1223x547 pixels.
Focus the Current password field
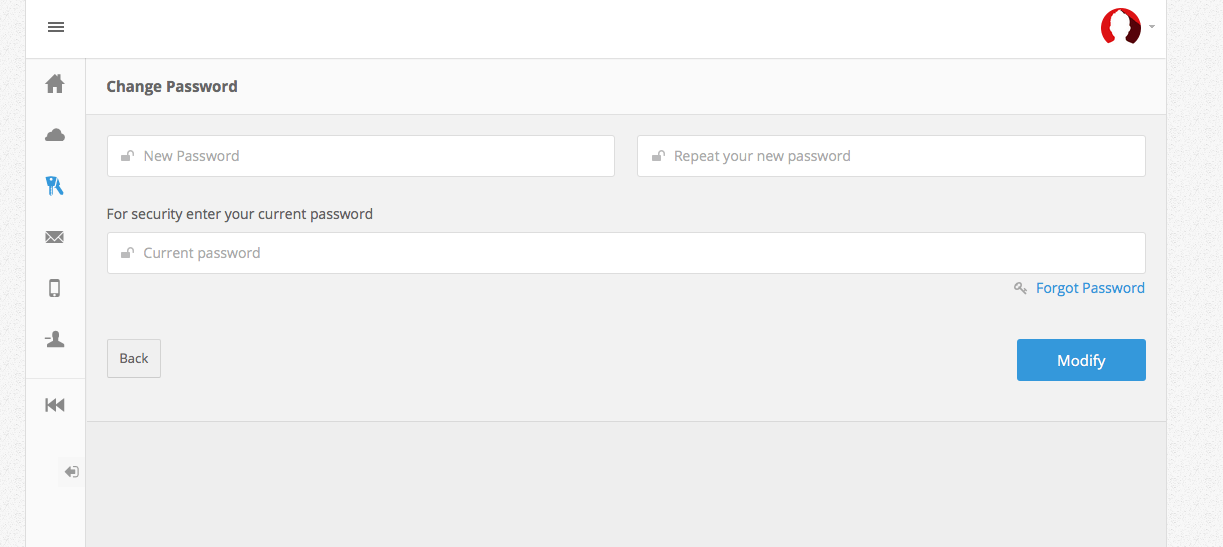point(640,253)
